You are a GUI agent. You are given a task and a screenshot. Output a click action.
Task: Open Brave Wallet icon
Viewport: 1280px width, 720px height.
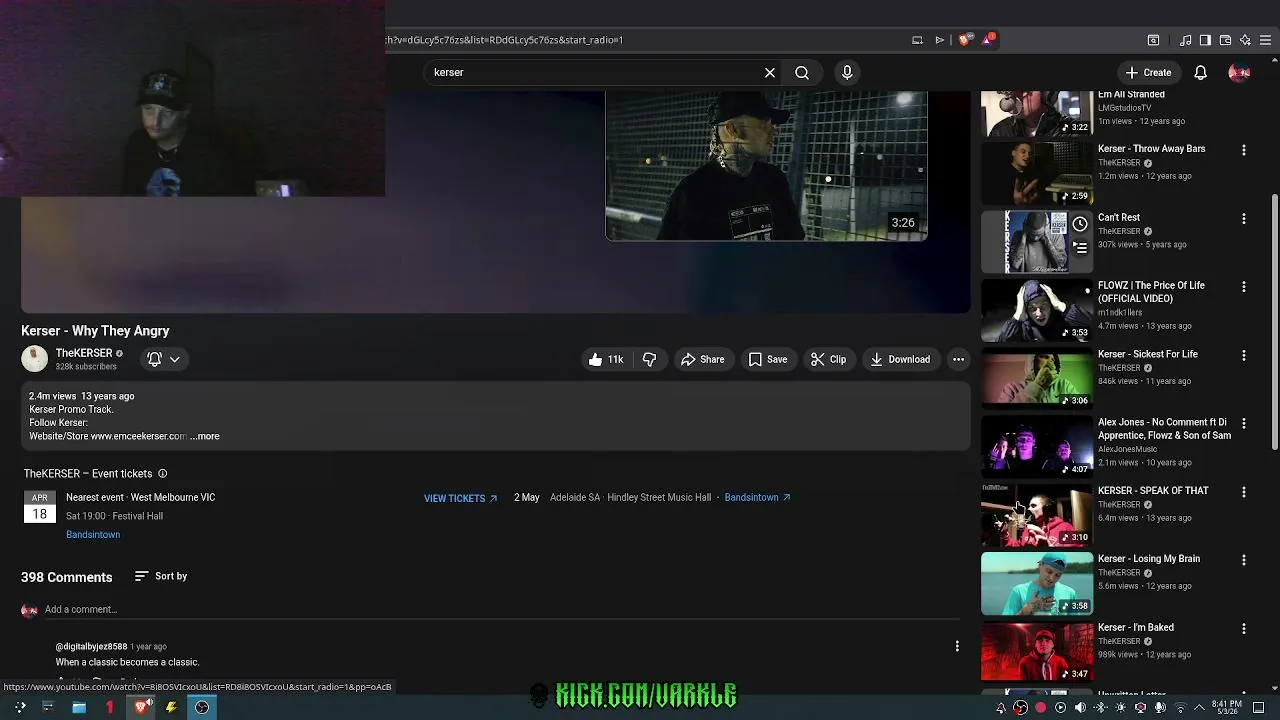(x=1225, y=40)
